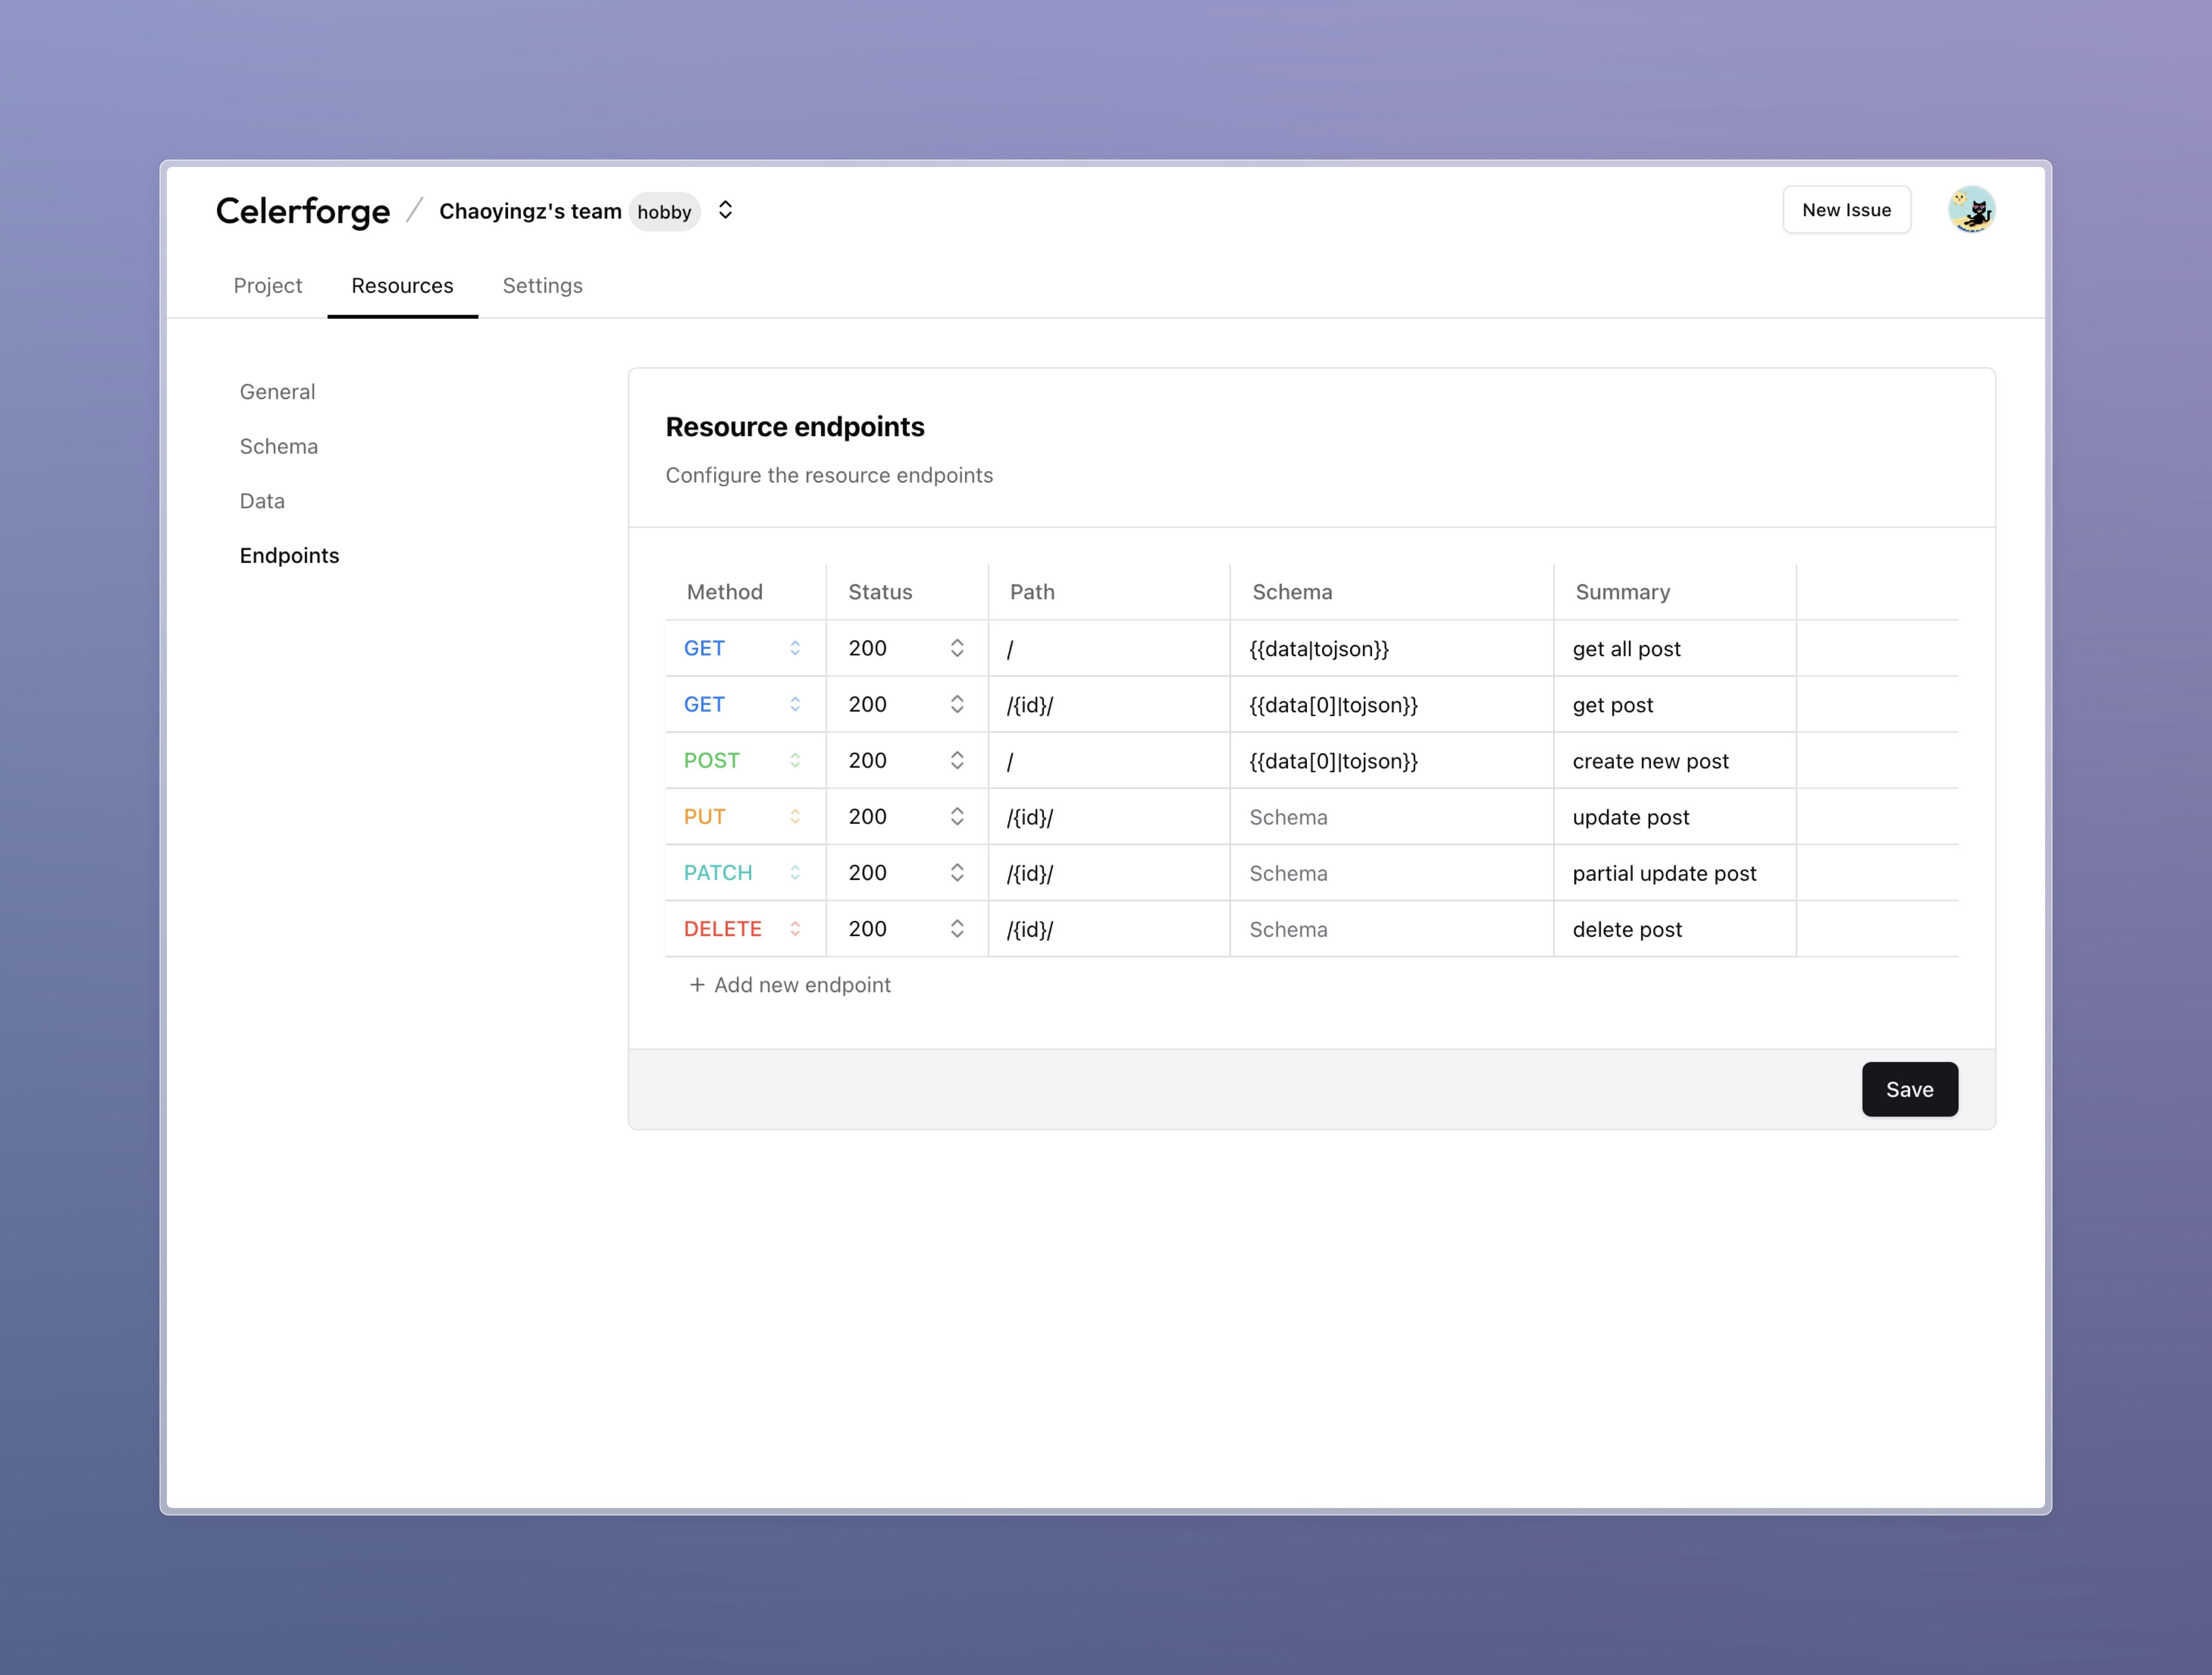The height and width of the screenshot is (1675, 2212).
Task: Open the PATCH method selector arrows
Action: (795, 873)
